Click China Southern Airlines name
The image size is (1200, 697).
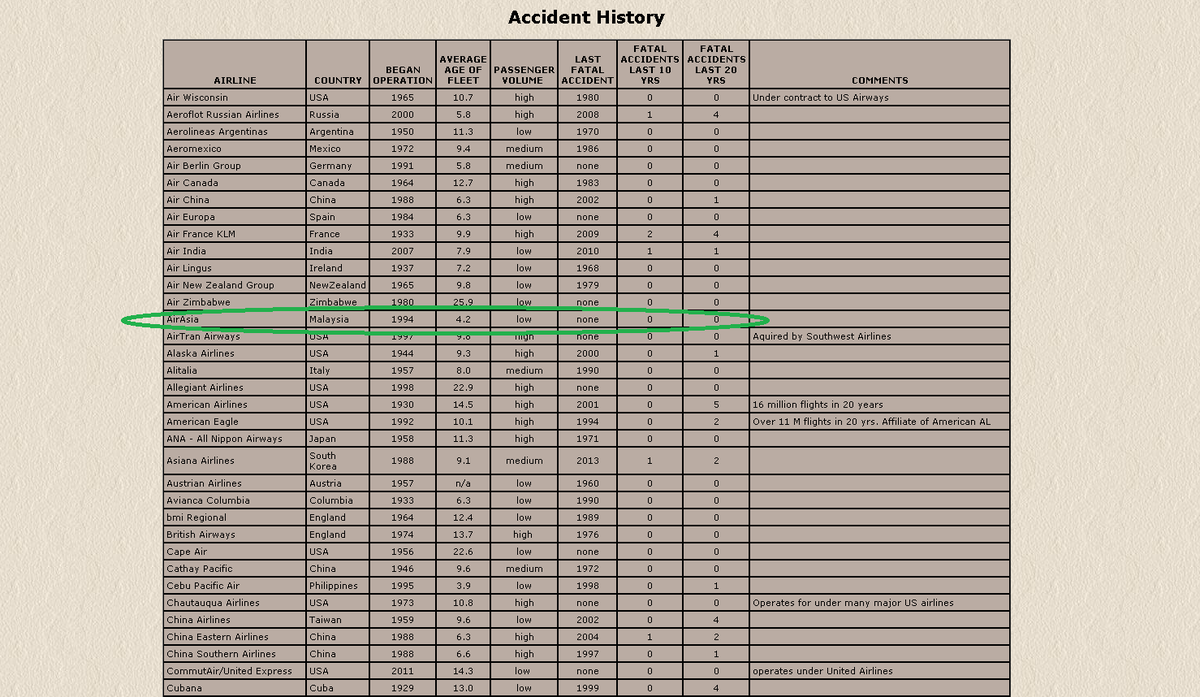pyautogui.click(x=221, y=653)
